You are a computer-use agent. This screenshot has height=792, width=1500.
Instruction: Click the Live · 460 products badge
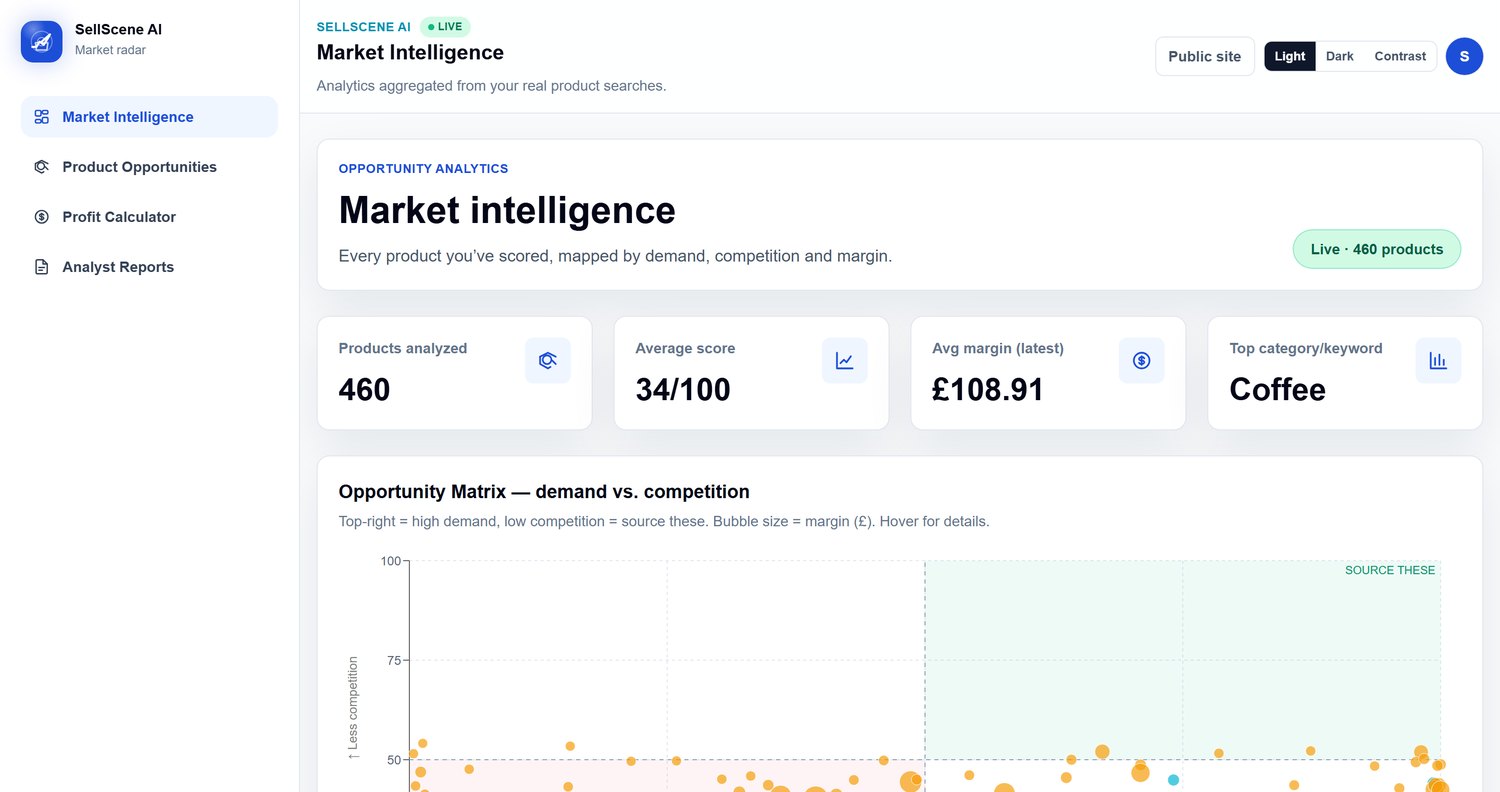1377,249
